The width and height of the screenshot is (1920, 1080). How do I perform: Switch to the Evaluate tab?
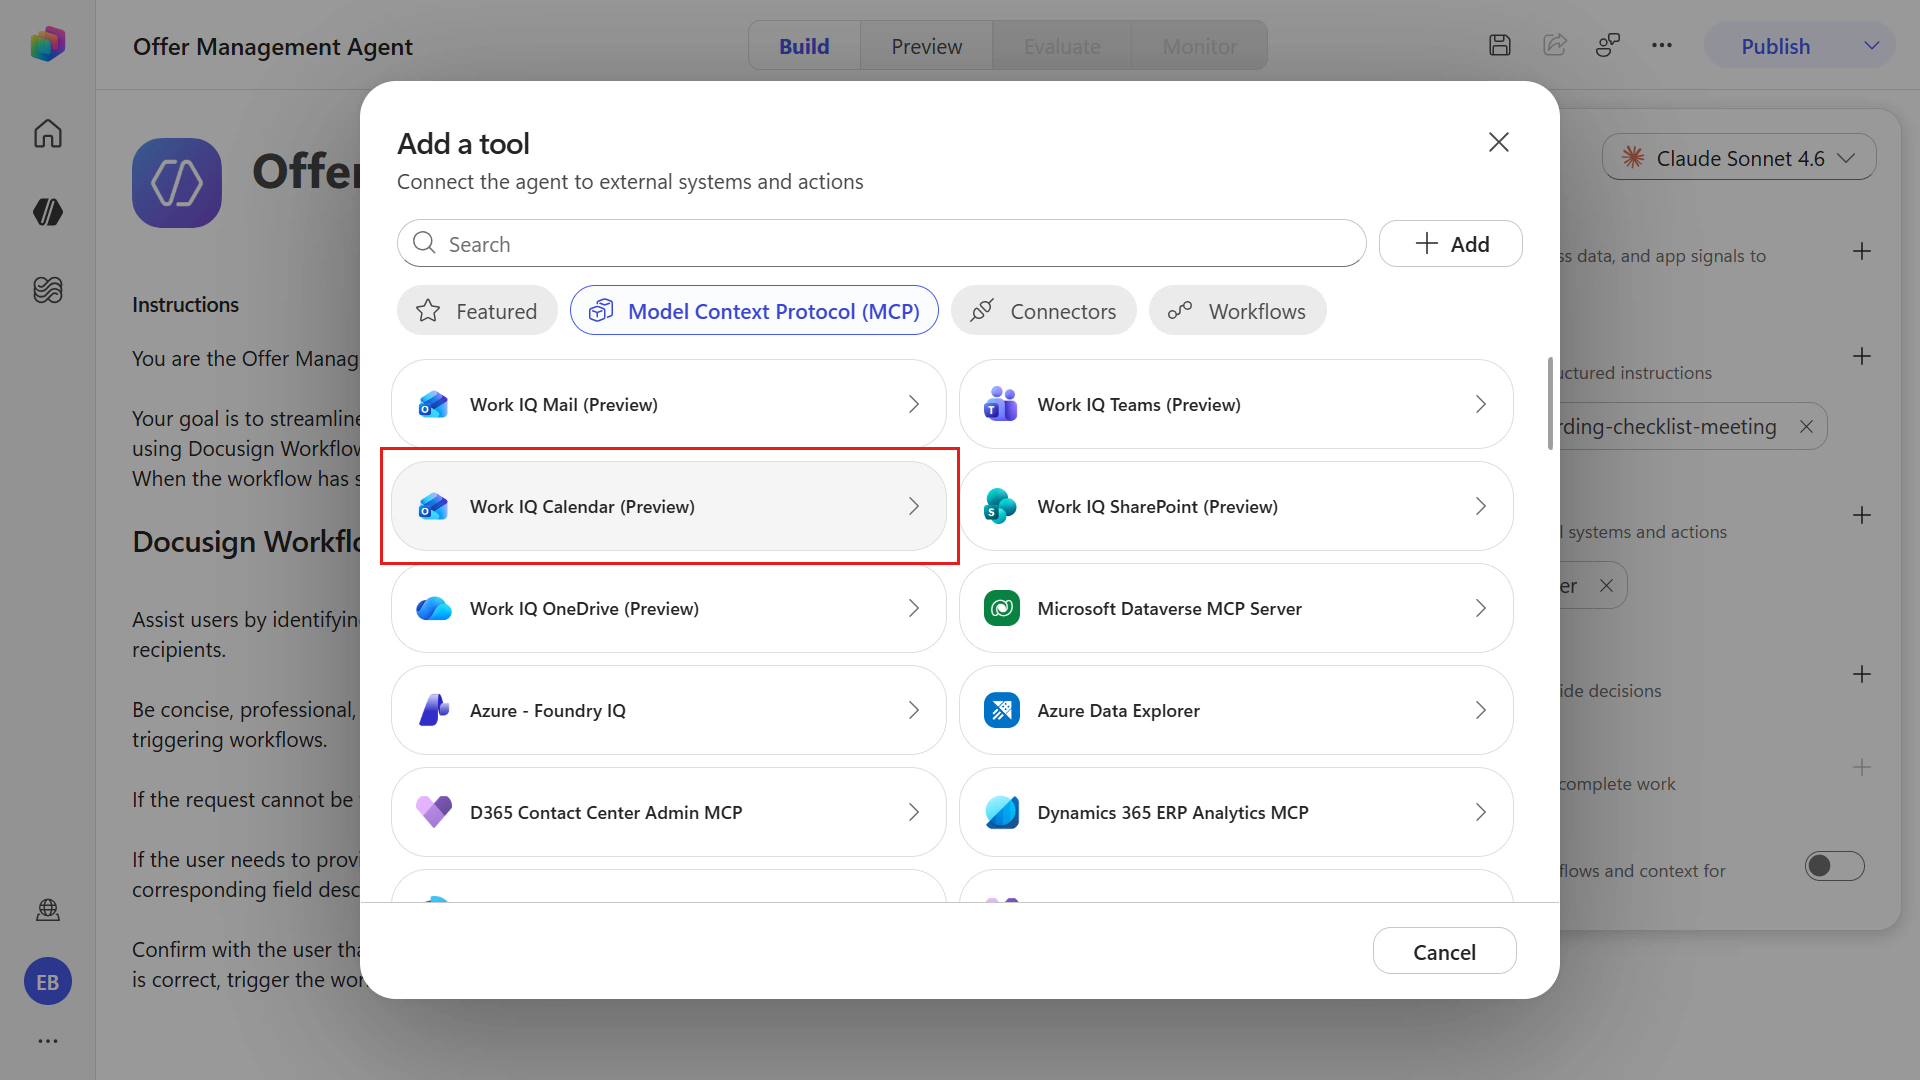tap(1062, 46)
